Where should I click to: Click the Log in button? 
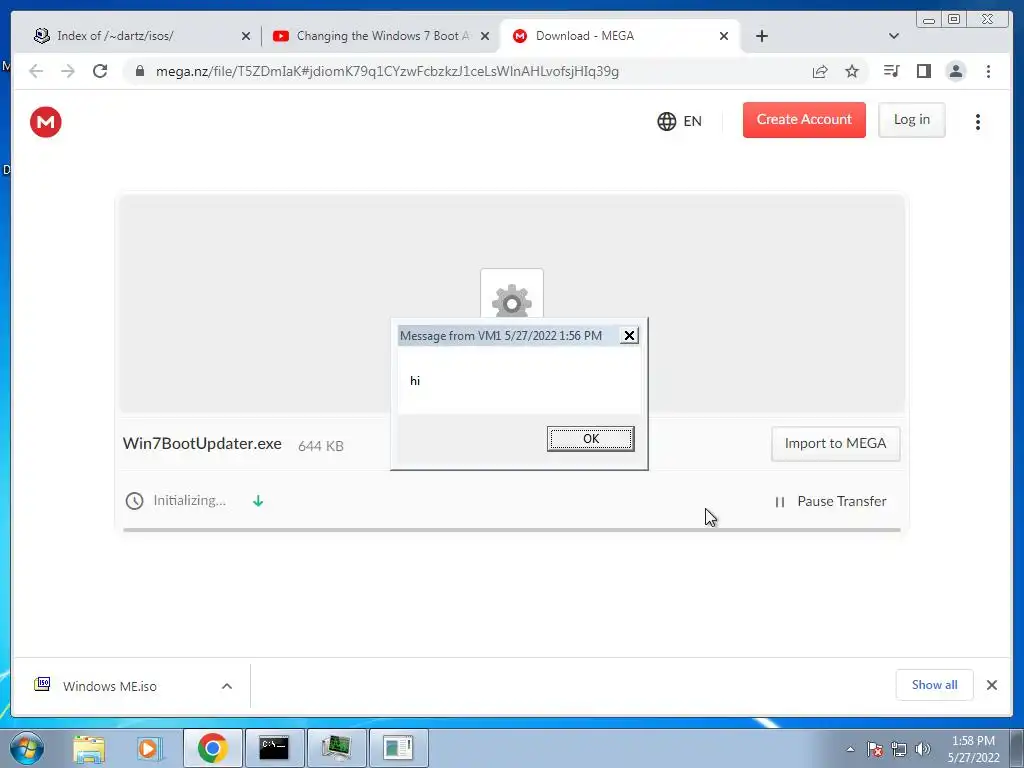pos(912,120)
